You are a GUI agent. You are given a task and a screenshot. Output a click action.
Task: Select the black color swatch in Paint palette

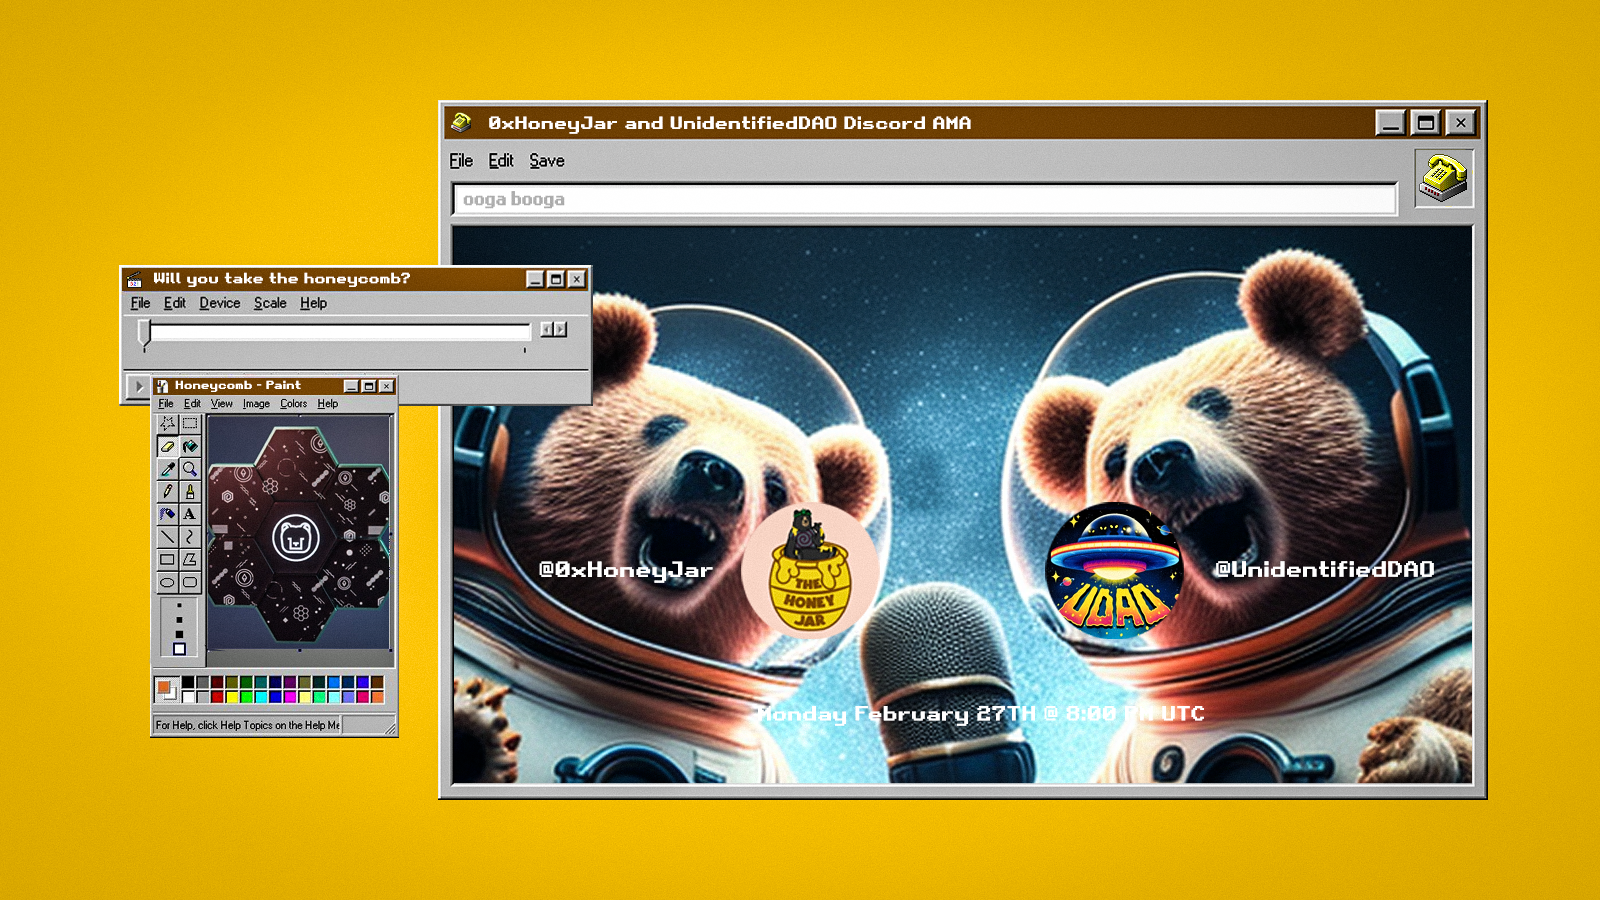click(x=188, y=682)
